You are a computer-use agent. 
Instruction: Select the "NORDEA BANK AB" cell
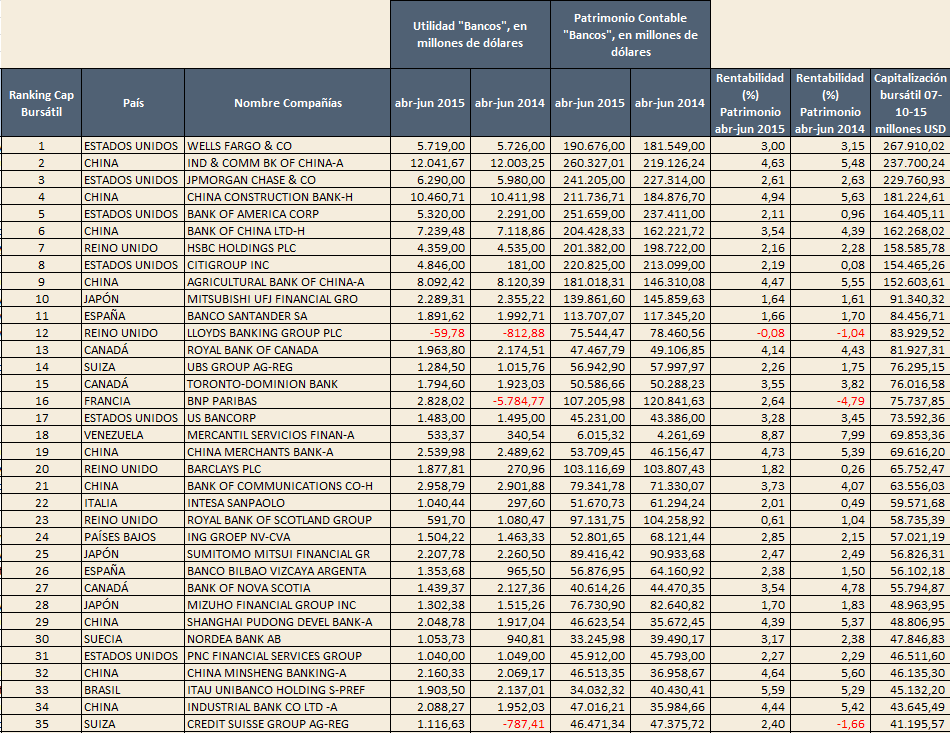tap(288, 638)
